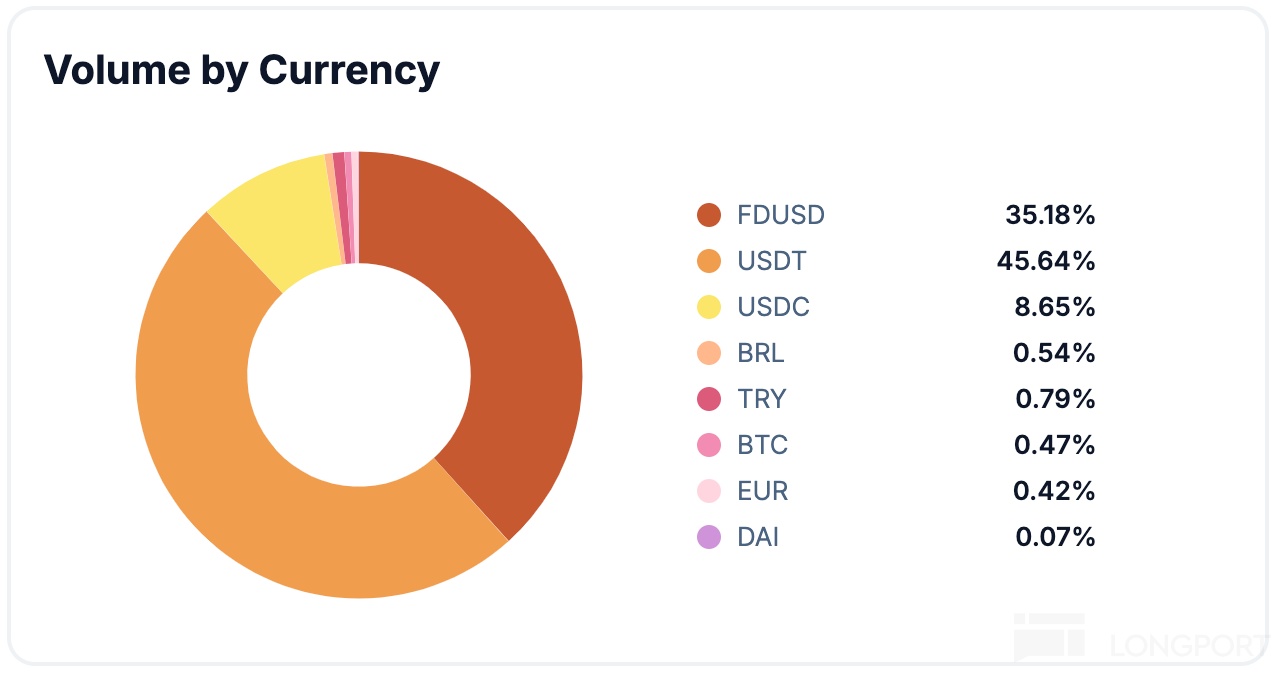Click the 35.18% percentage value
The width and height of the screenshot is (1286, 678).
point(1050,215)
